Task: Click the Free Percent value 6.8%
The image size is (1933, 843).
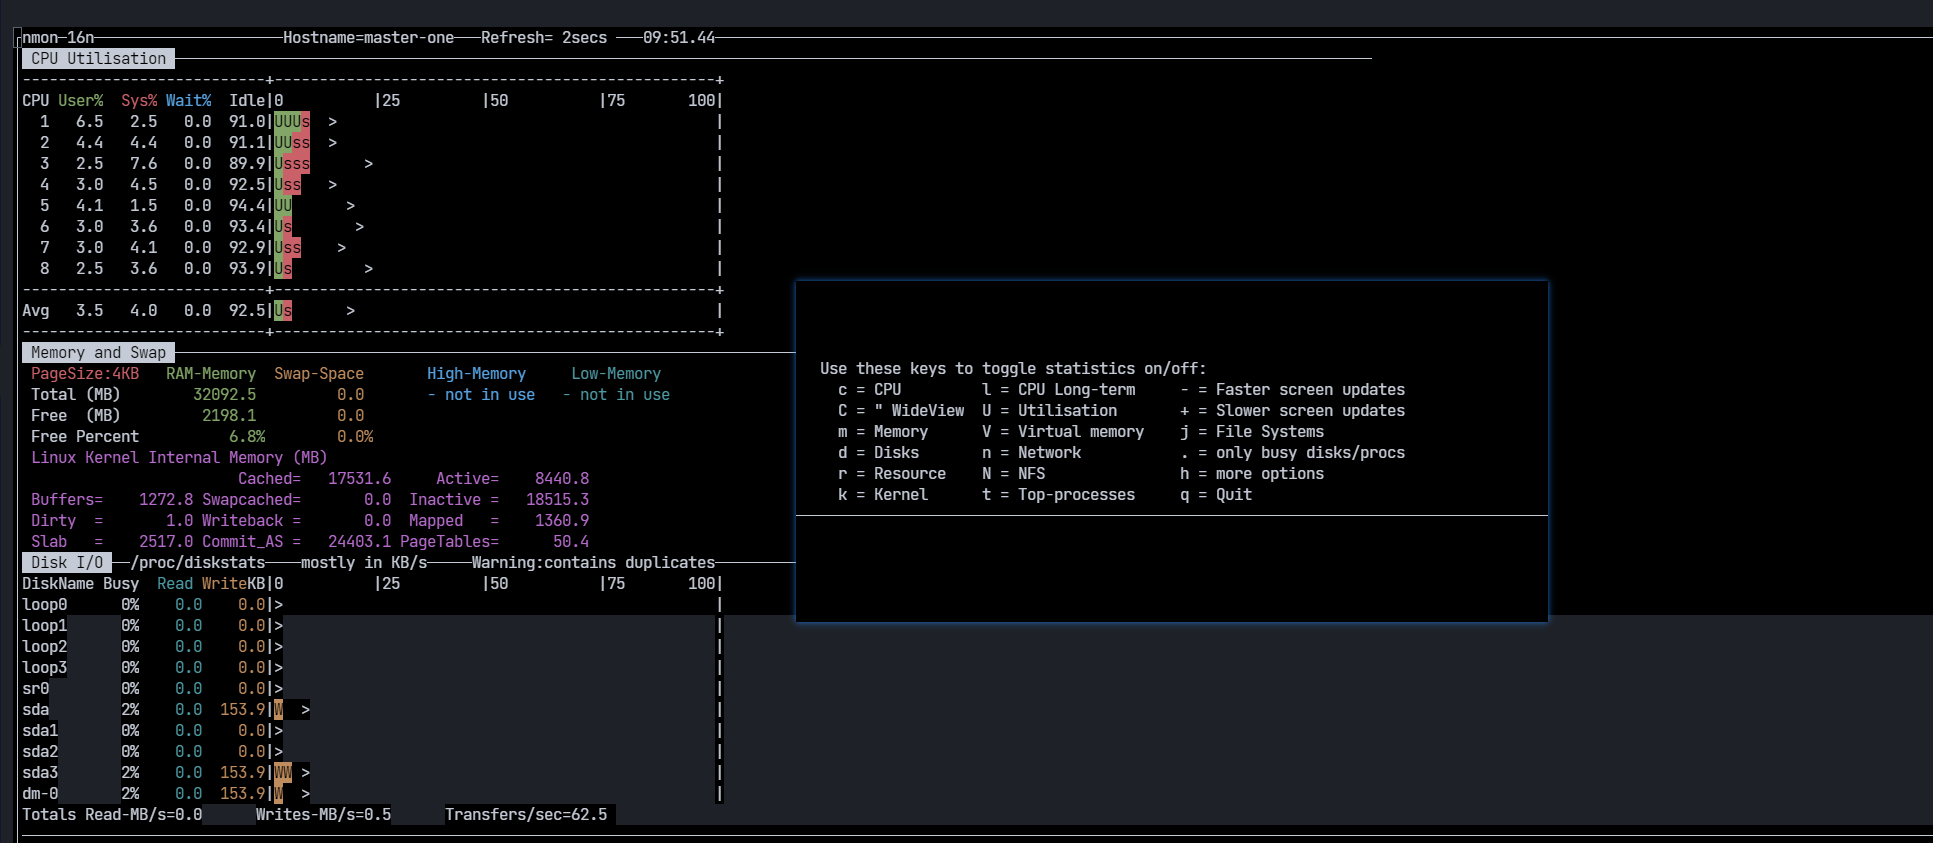Action: click(247, 436)
